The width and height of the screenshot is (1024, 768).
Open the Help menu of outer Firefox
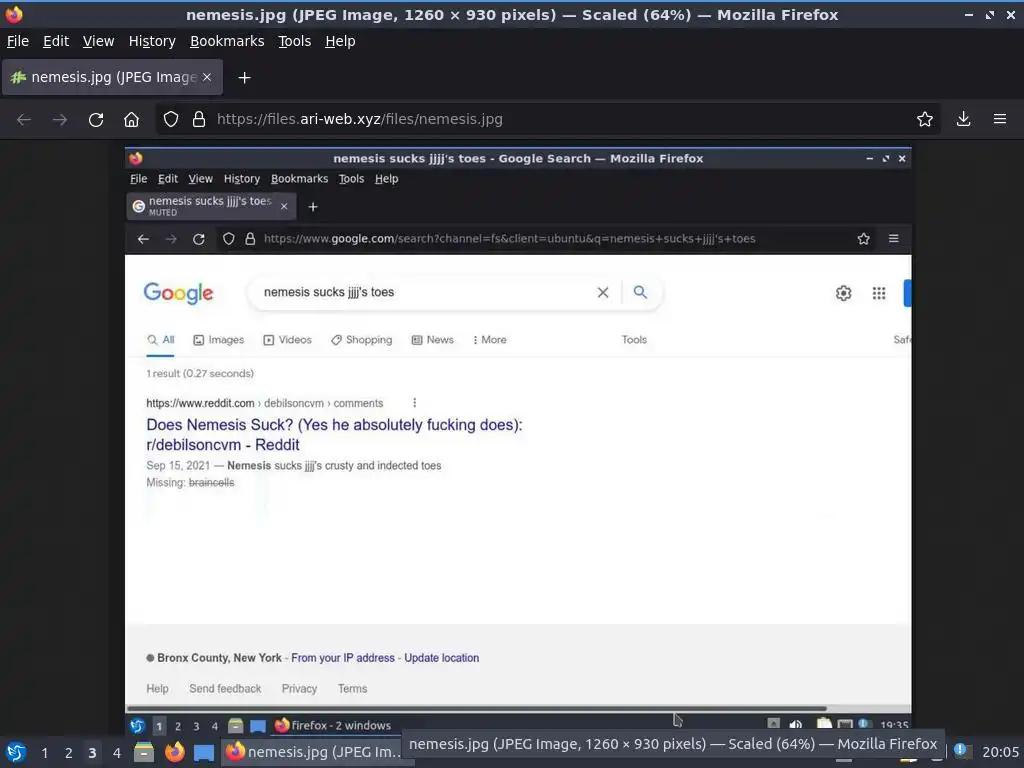tap(340, 41)
